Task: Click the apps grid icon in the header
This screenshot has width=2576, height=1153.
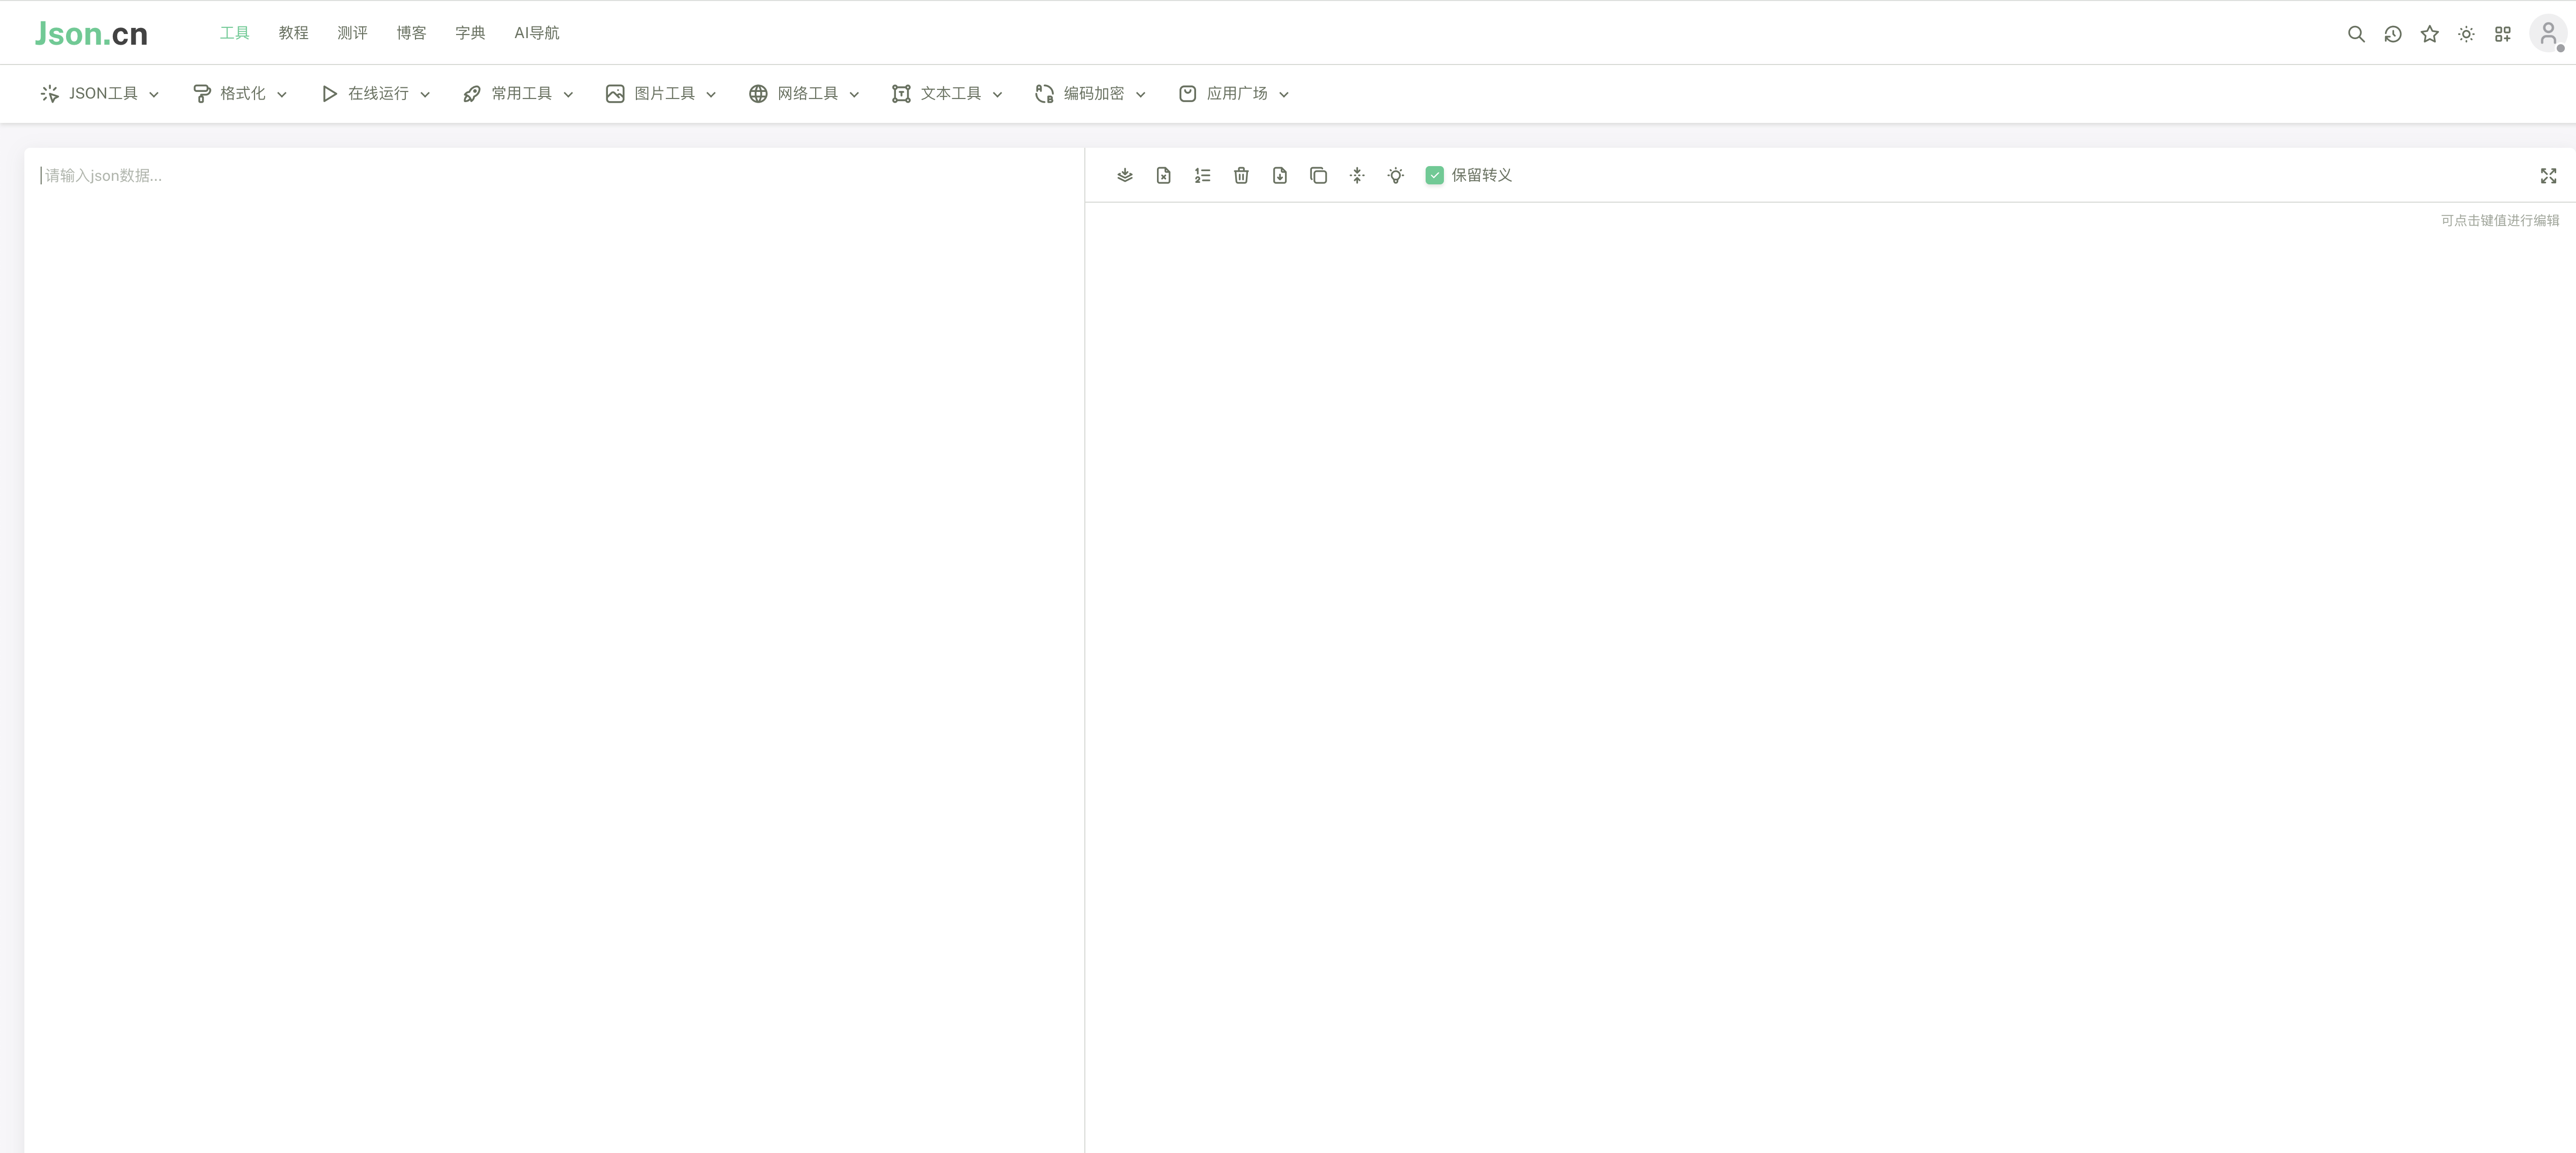Action: click(2503, 33)
